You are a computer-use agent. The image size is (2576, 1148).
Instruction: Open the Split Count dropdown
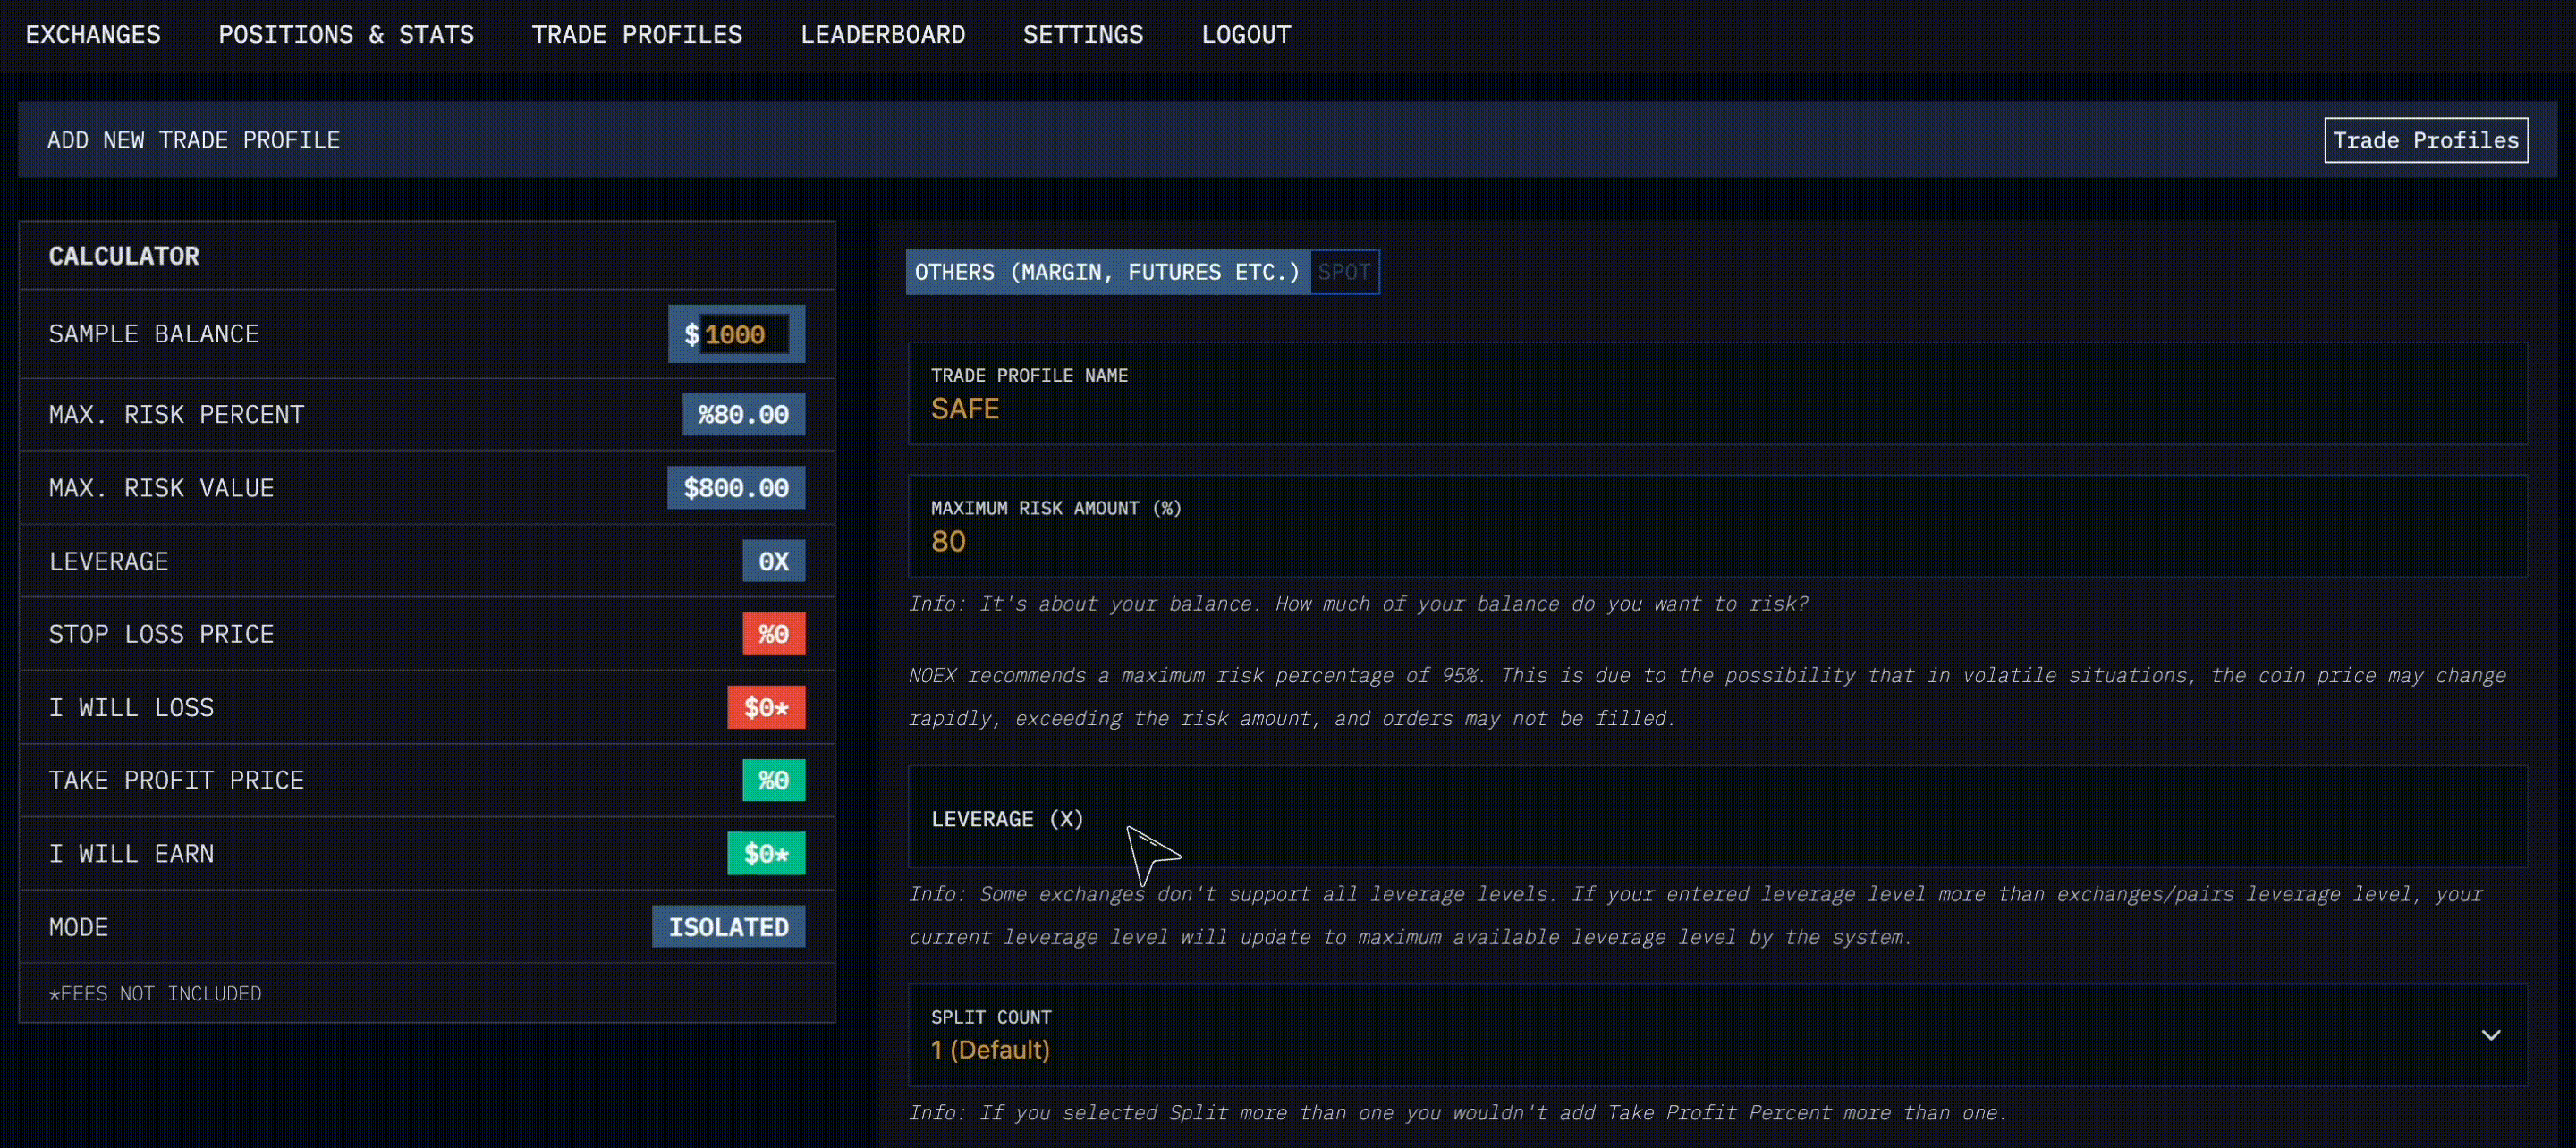coord(1717,1035)
